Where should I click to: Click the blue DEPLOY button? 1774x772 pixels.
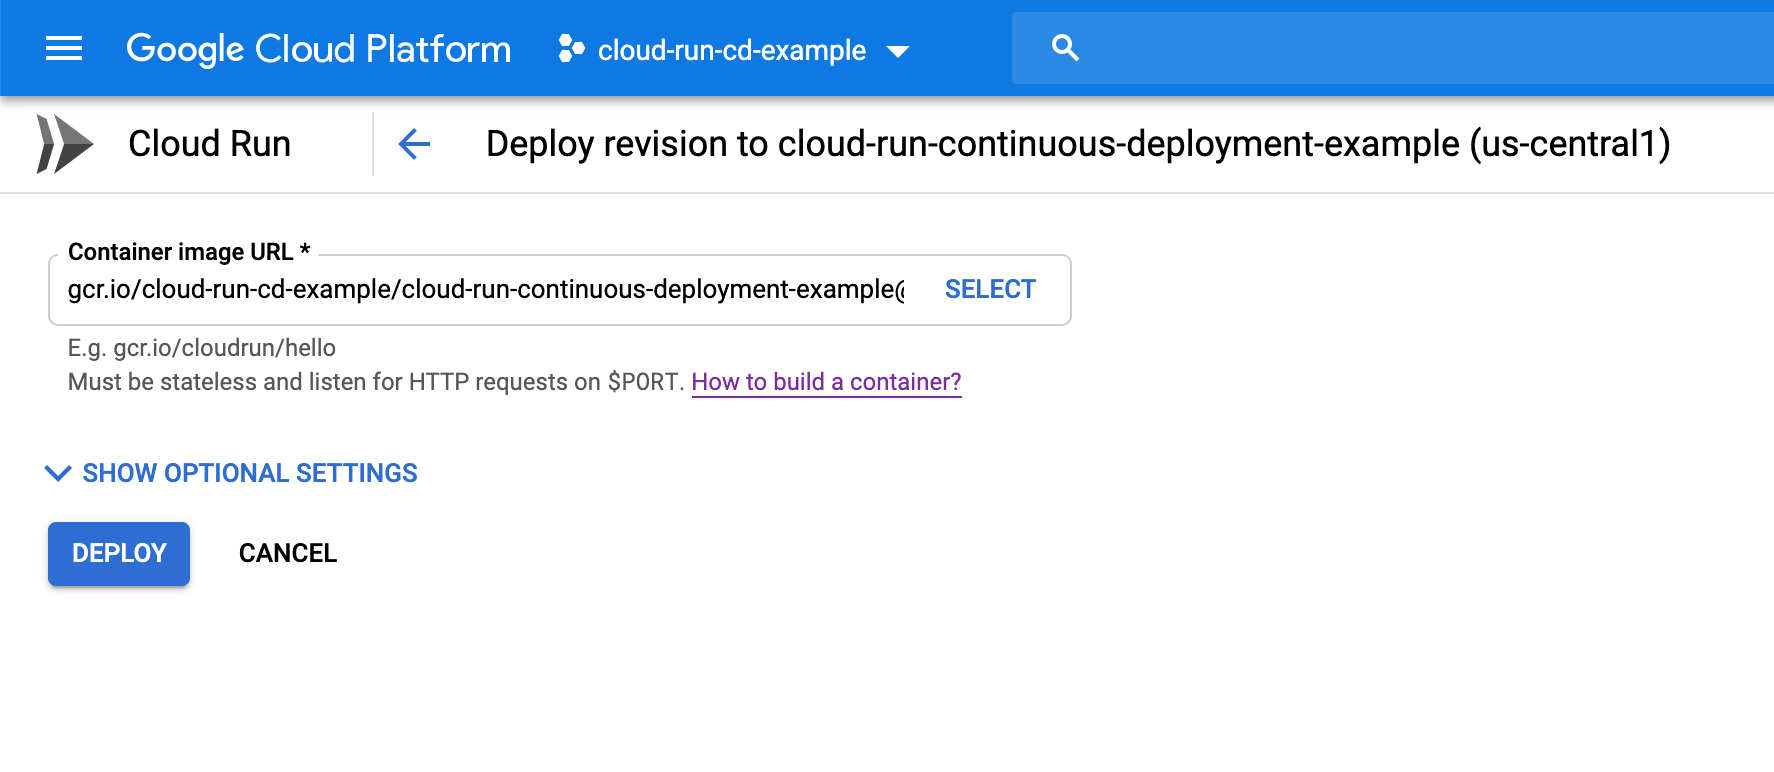click(x=119, y=553)
